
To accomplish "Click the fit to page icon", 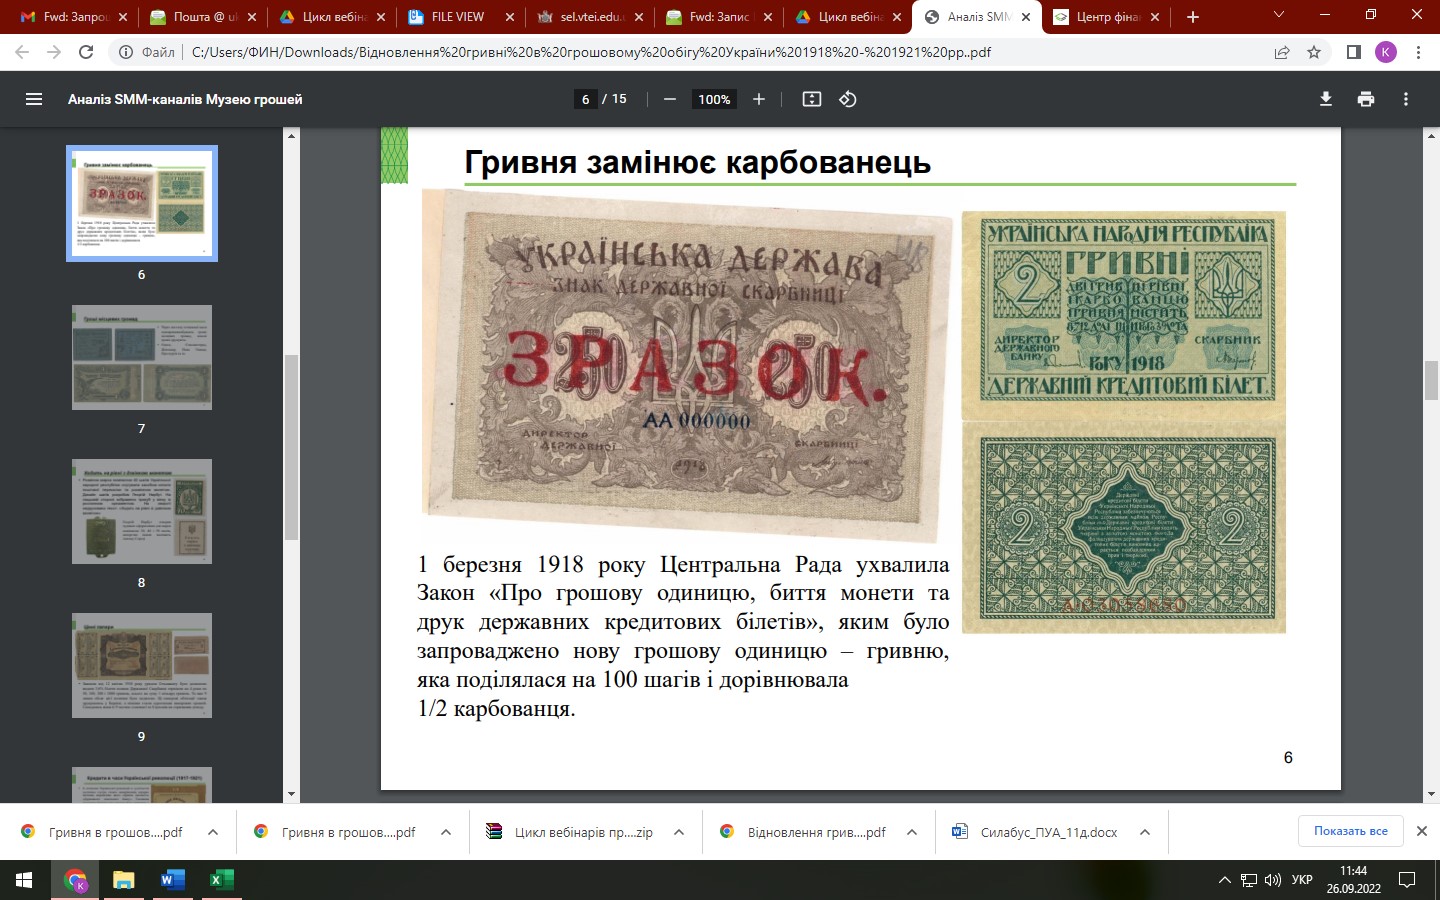I will click(812, 99).
